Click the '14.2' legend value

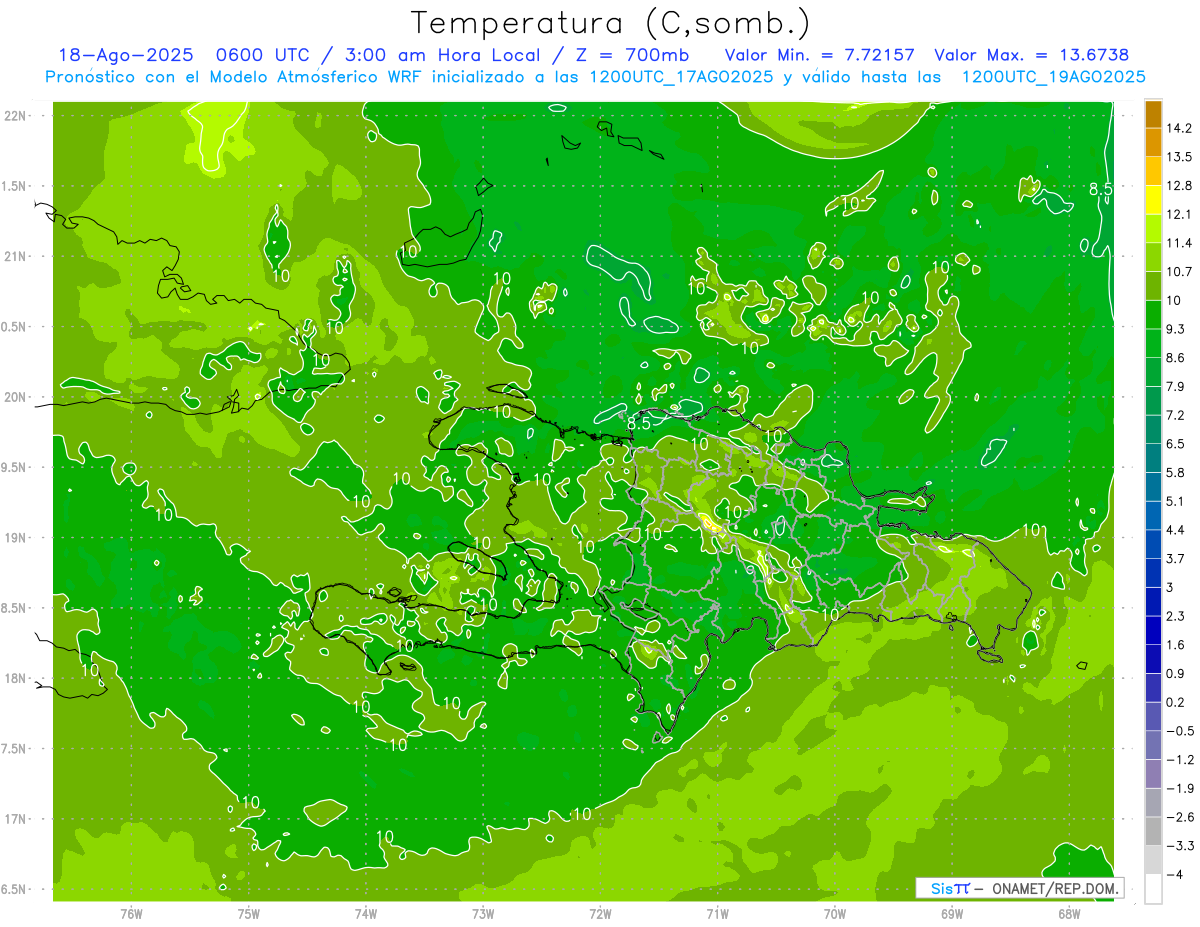pyautogui.click(x=1180, y=128)
